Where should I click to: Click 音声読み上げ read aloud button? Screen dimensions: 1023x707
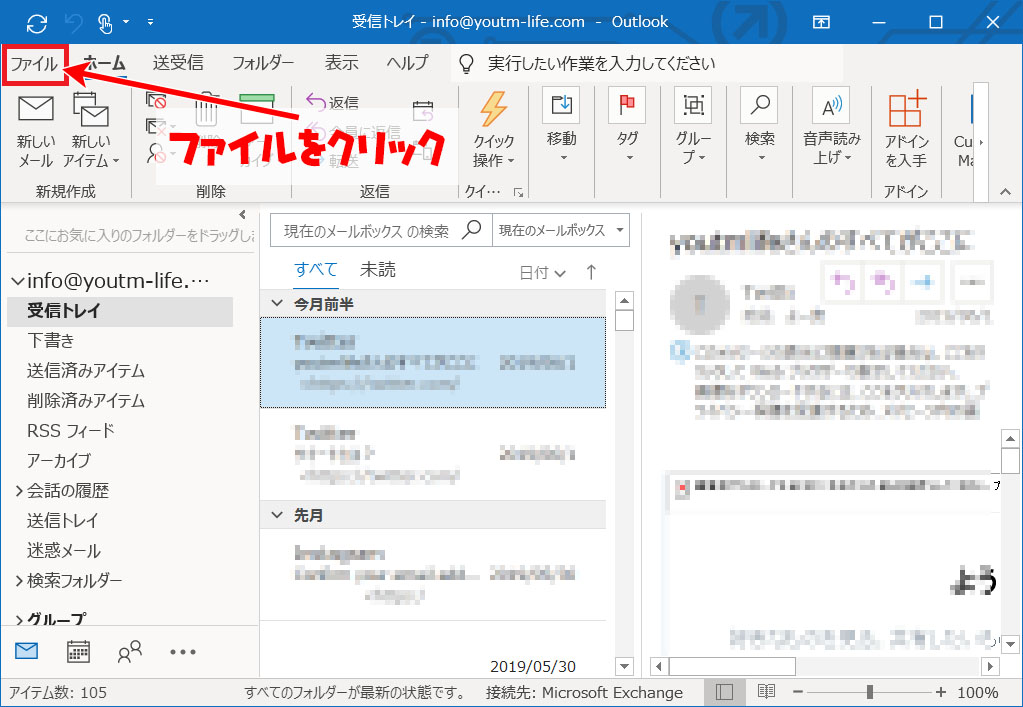[831, 127]
